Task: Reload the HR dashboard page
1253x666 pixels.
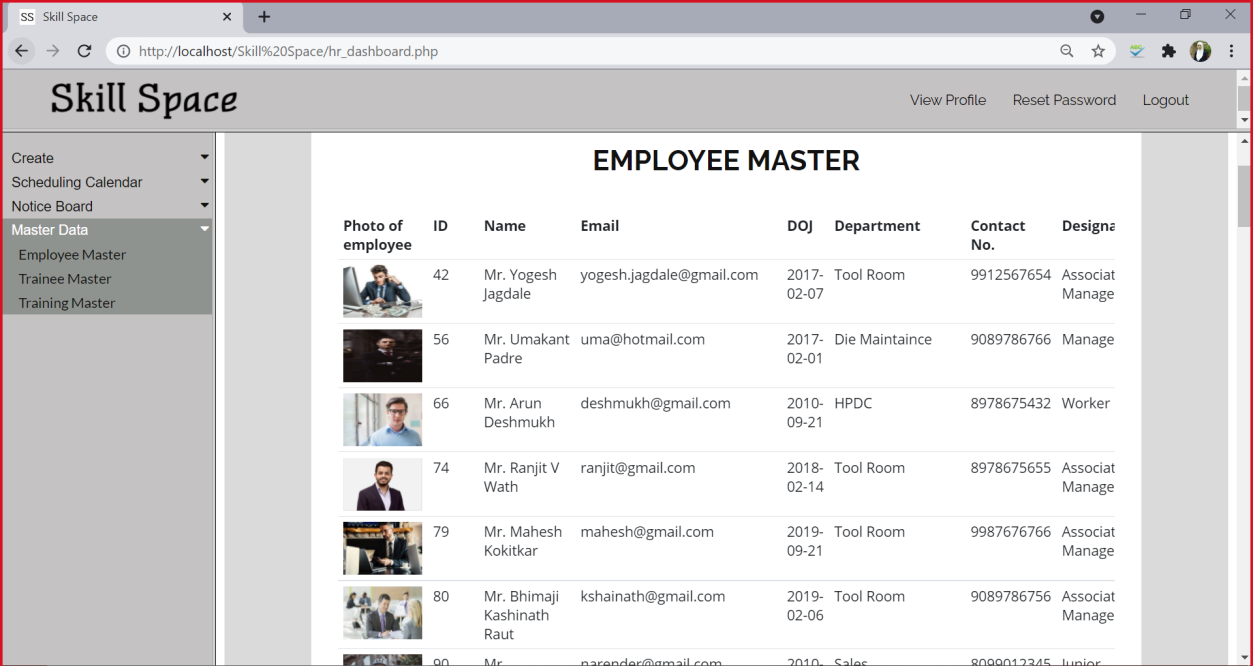Action: point(85,51)
